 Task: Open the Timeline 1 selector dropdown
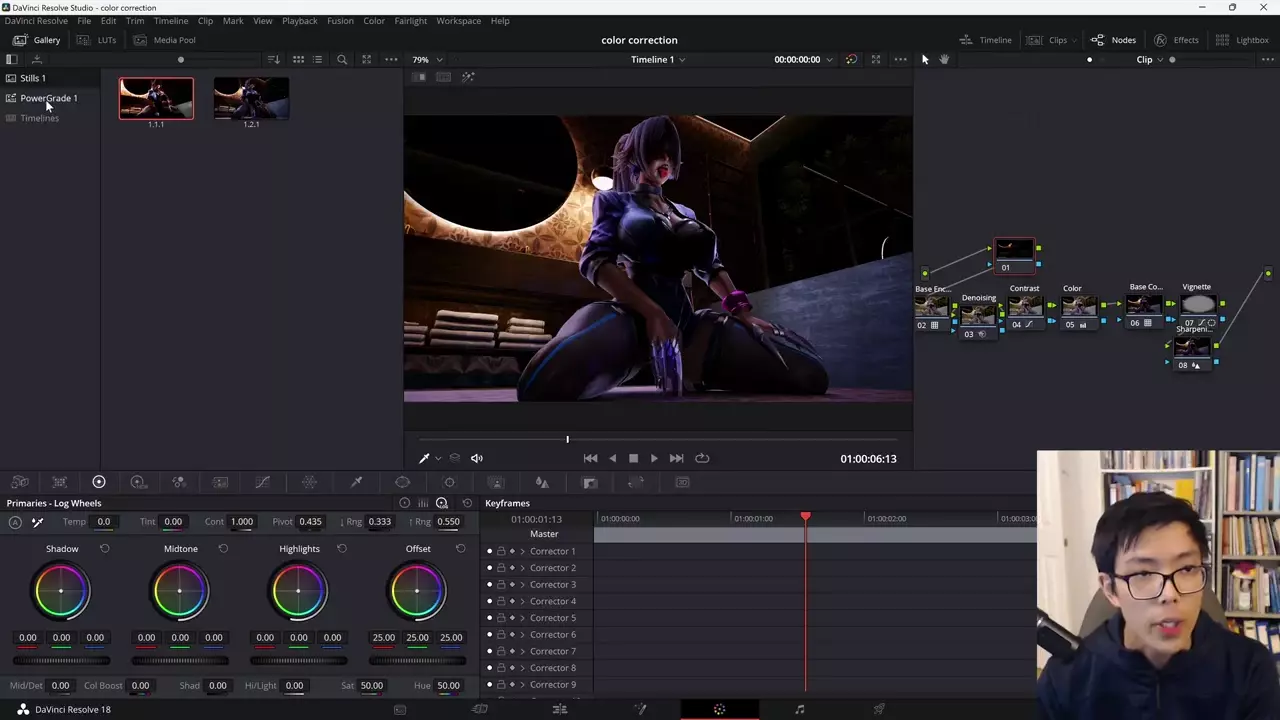tap(657, 60)
